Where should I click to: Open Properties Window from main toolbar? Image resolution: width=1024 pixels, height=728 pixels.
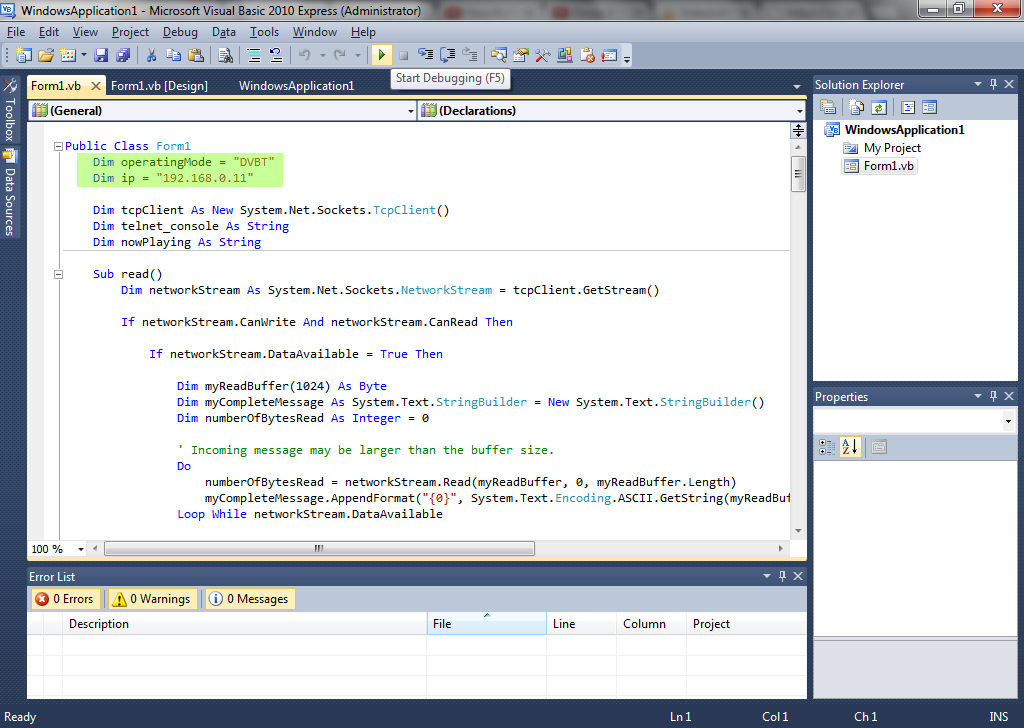click(x=520, y=55)
